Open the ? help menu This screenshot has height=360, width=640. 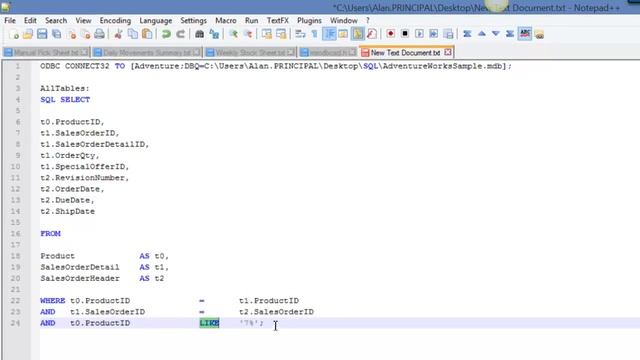pyautogui.click(x=367, y=20)
